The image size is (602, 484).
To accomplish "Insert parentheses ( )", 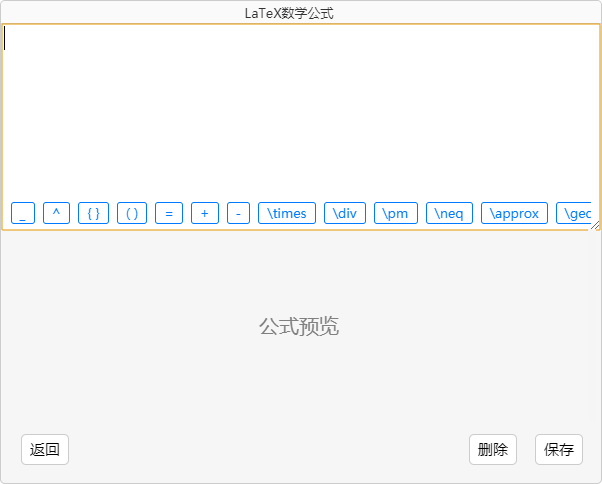I will click(132, 213).
